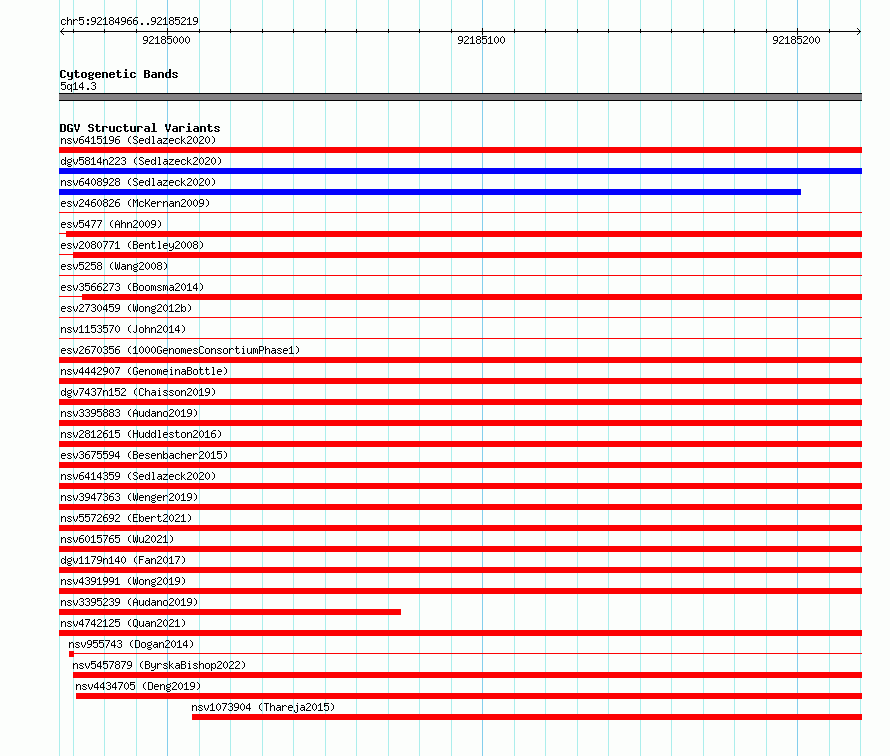Click the 92185200 ruler position label
Viewport: 890px width, 756px height.
(x=796, y=40)
